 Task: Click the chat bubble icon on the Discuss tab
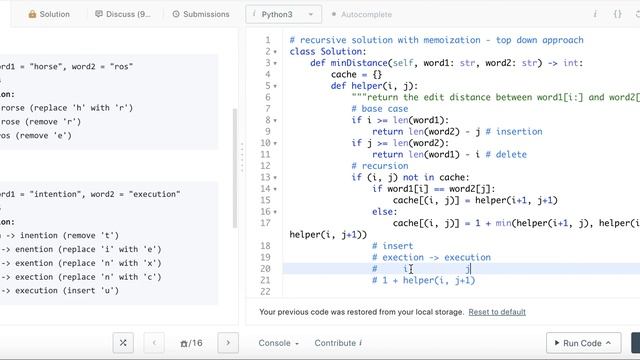pos(98,14)
